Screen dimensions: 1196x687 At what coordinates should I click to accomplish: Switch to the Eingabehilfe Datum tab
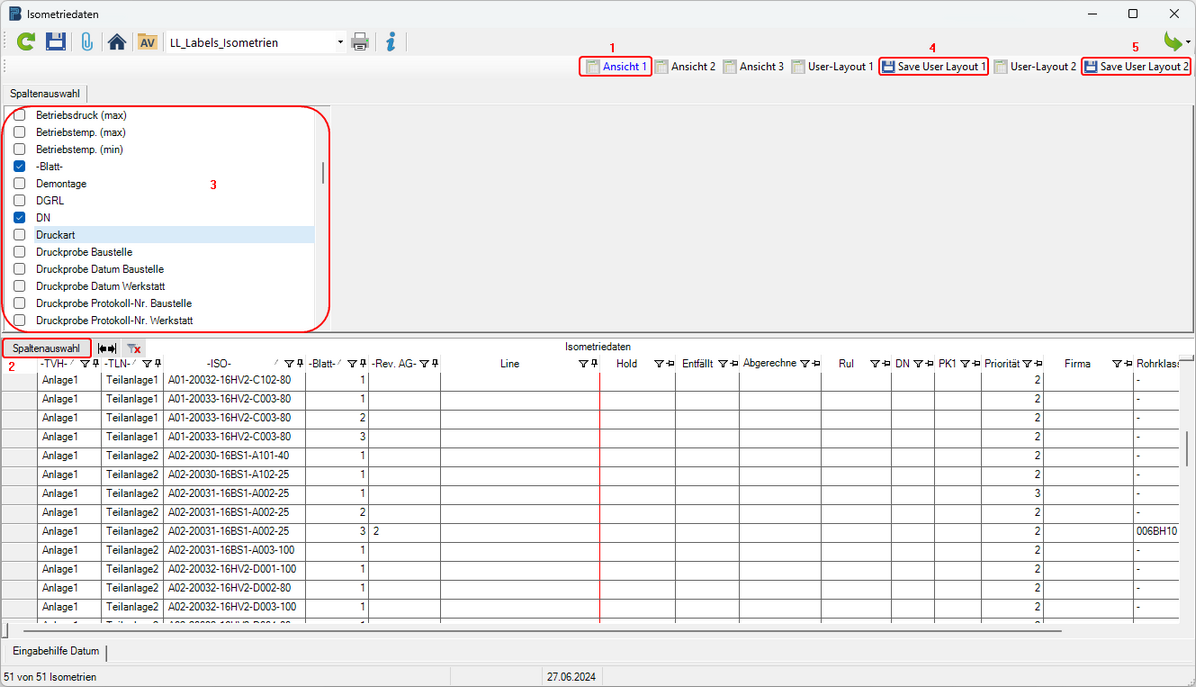pos(56,651)
